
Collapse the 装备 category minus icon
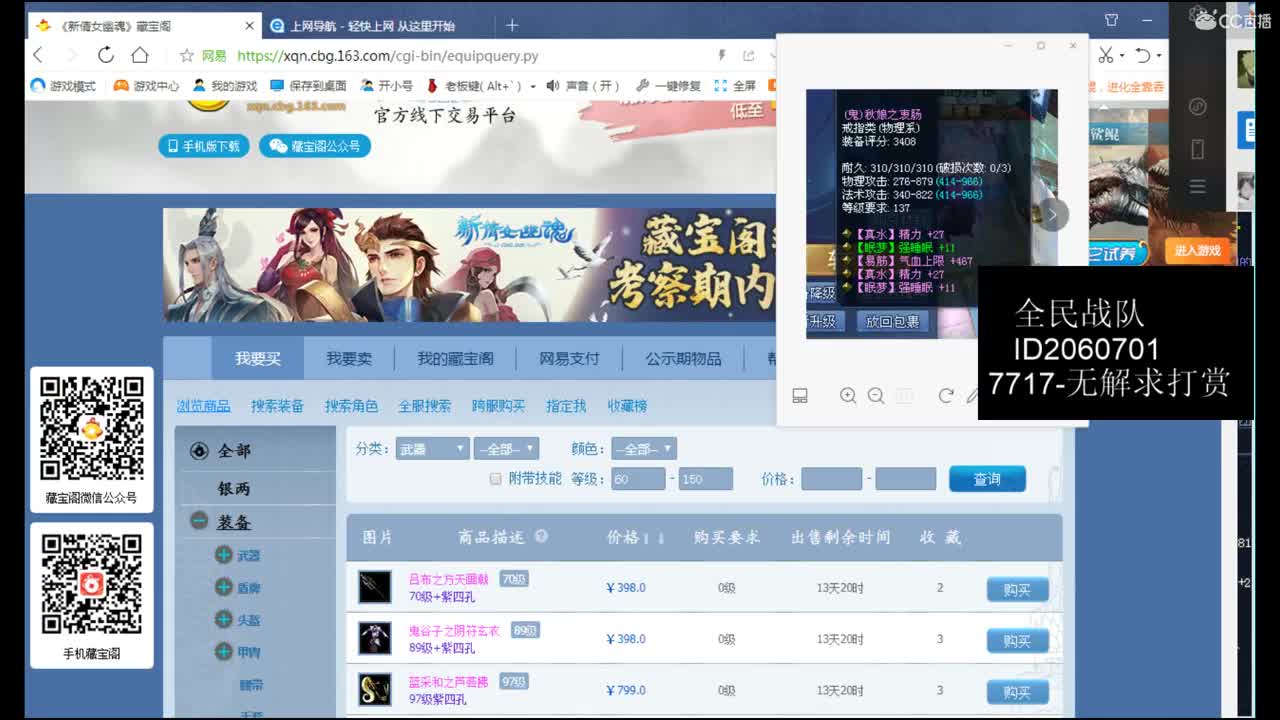(199, 521)
